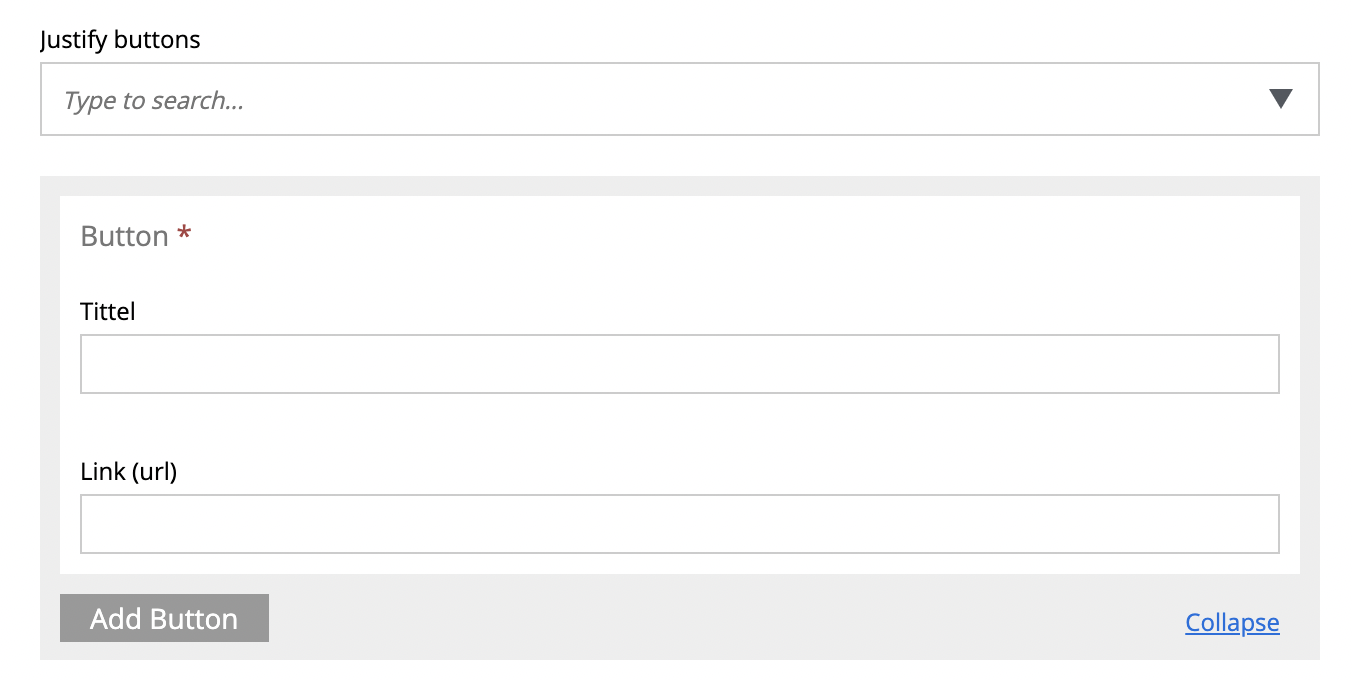The height and width of the screenshot is (680, 1352).
Task: Click the 'Button' section heading
Action: [x=124, y=236]
